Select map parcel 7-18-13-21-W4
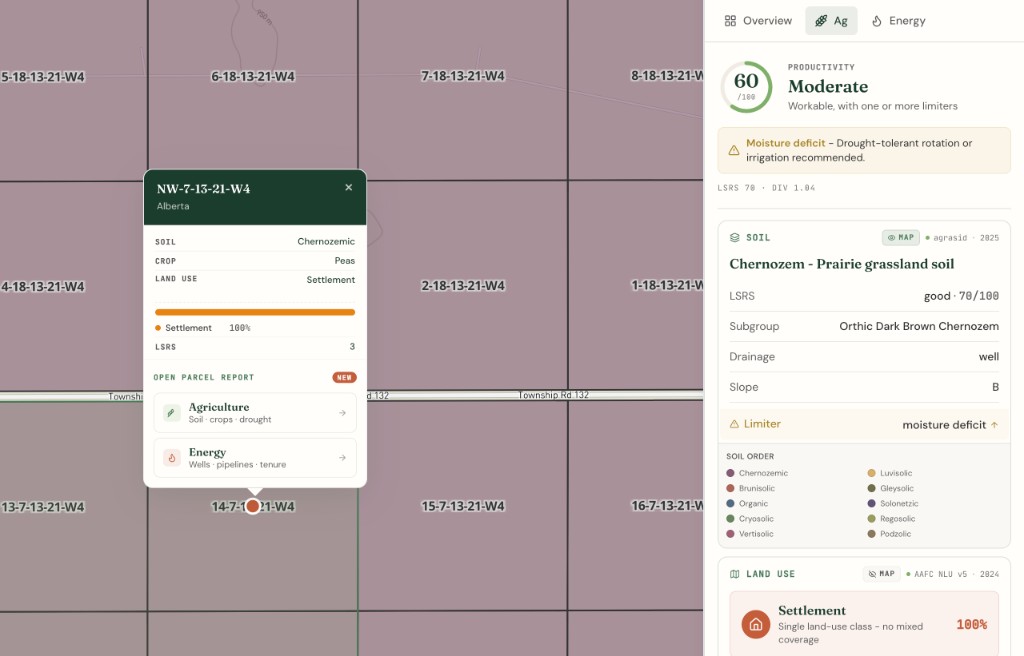 click(462, 76)
